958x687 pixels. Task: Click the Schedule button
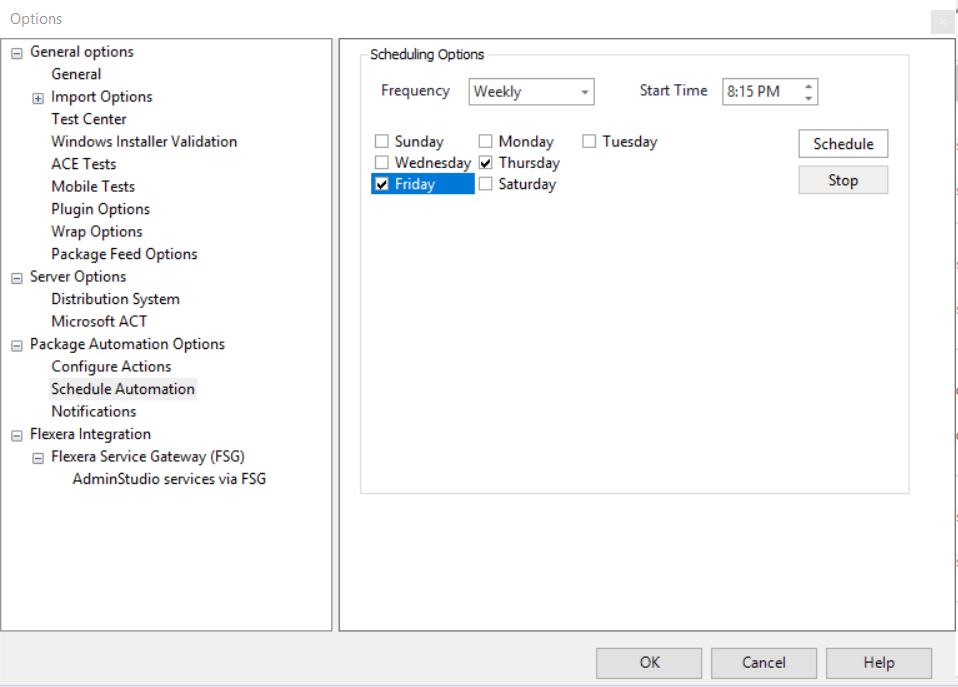tap(843, 144)
